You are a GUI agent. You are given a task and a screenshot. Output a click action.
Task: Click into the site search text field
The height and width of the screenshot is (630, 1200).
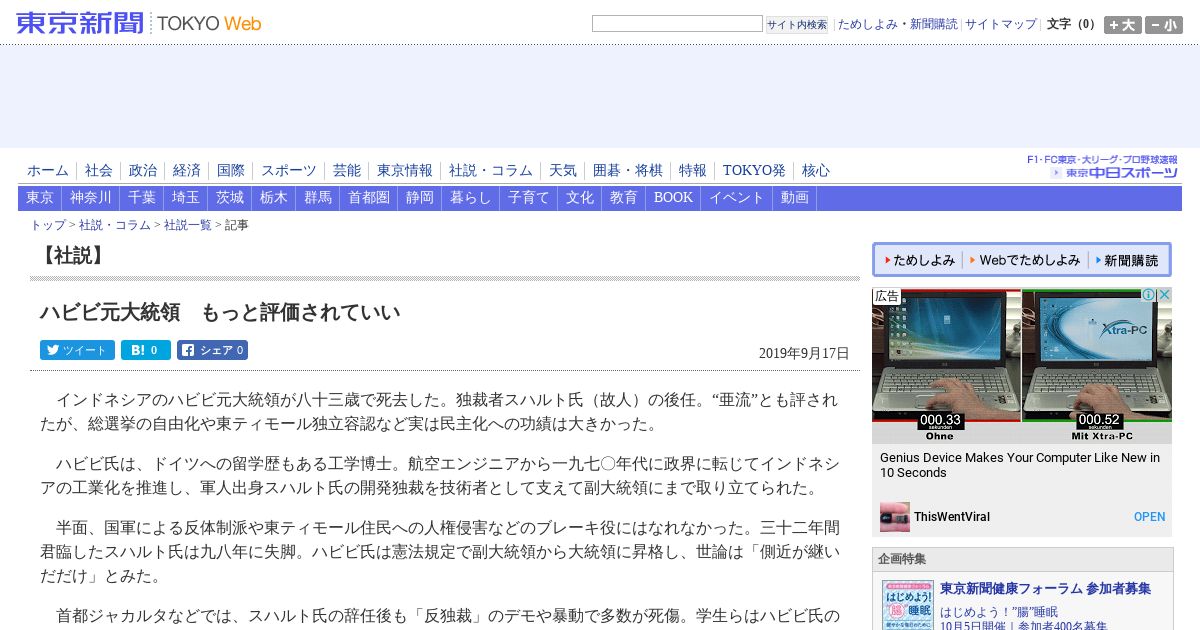677,24
